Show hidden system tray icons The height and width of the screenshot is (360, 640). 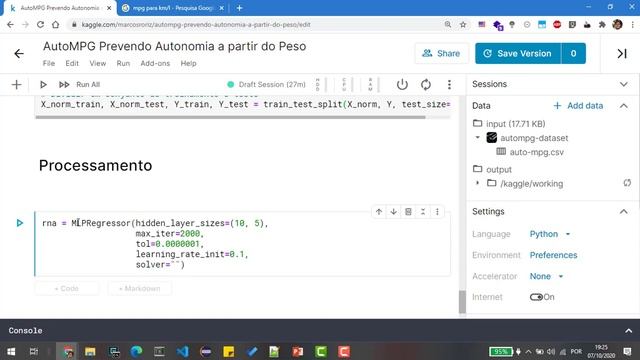(x=529, y=351)
